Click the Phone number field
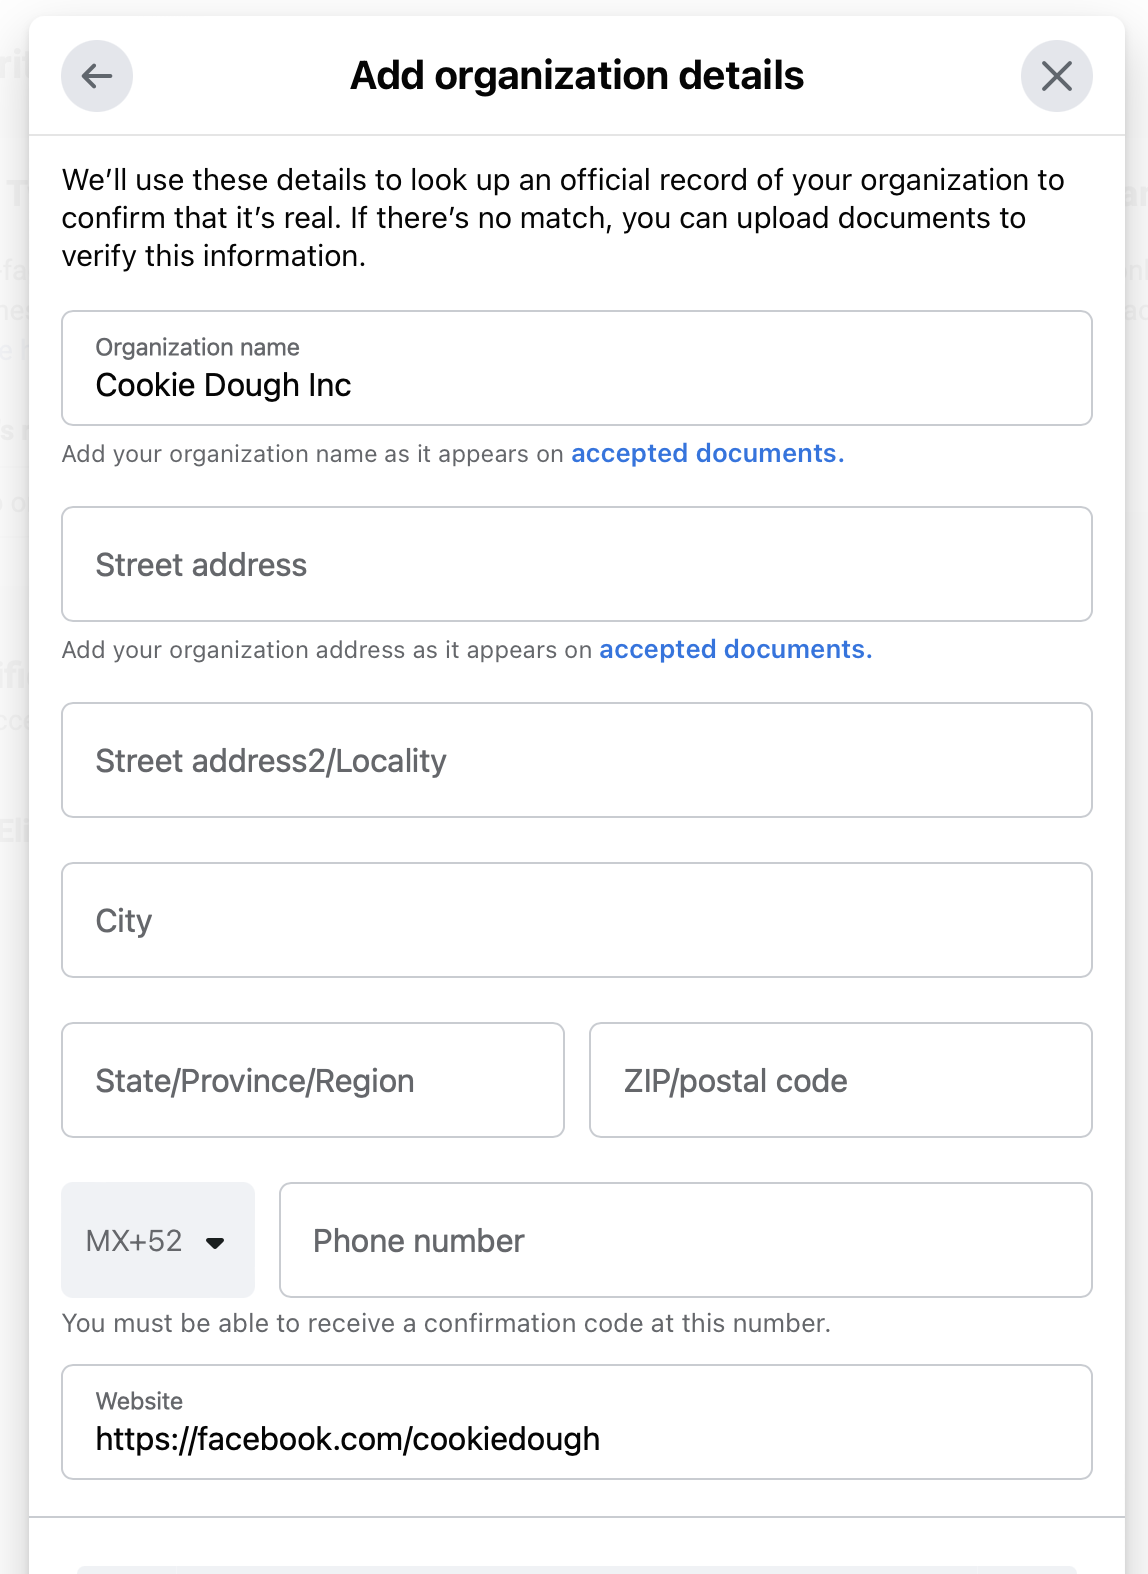The image size is (1148, 1574). [685, 1241]
